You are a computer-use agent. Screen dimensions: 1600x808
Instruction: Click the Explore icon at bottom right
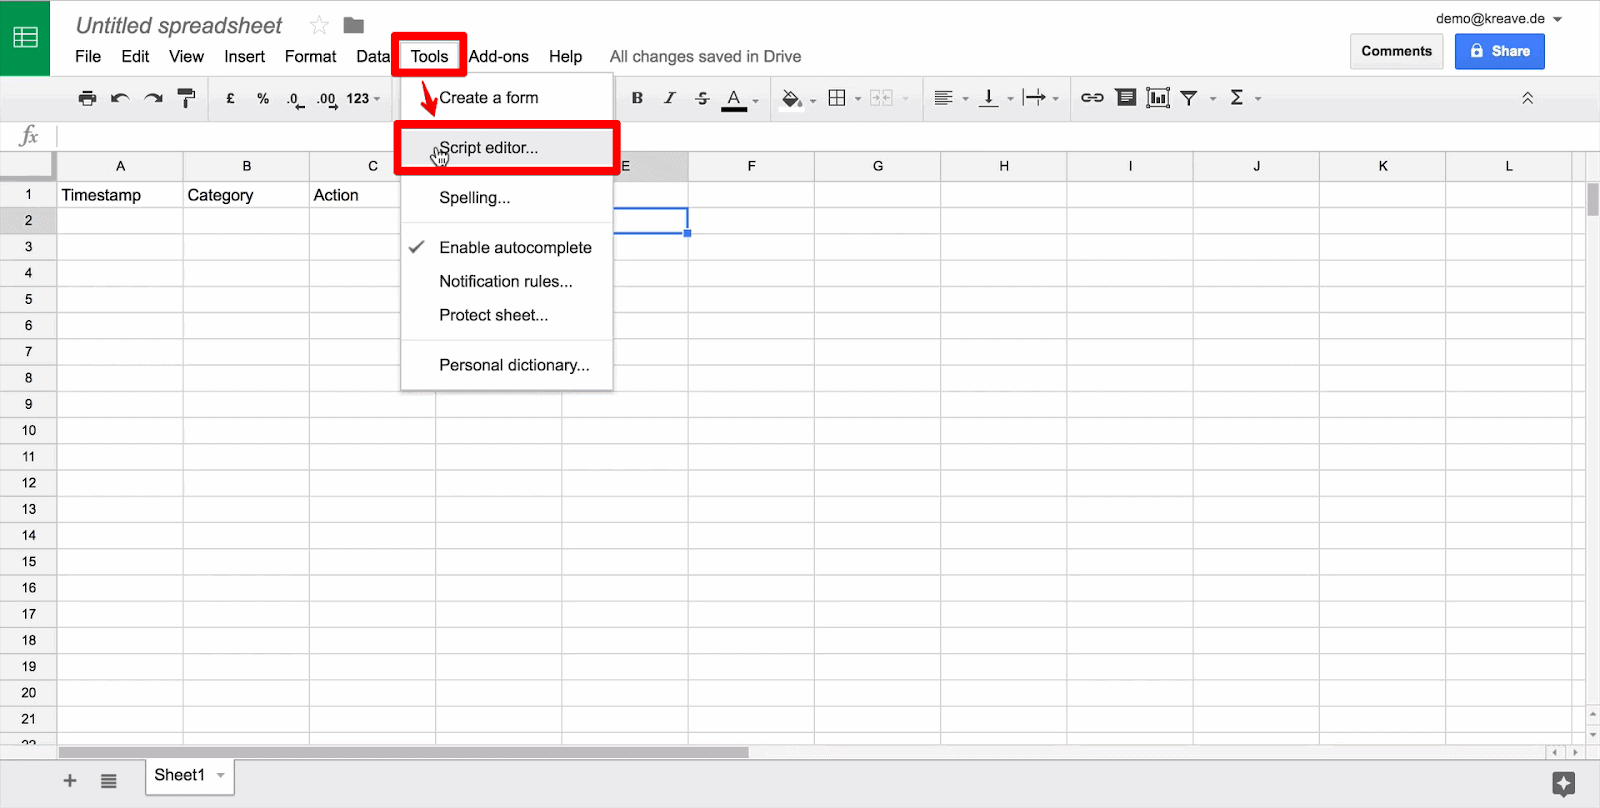coord(1564,784)
